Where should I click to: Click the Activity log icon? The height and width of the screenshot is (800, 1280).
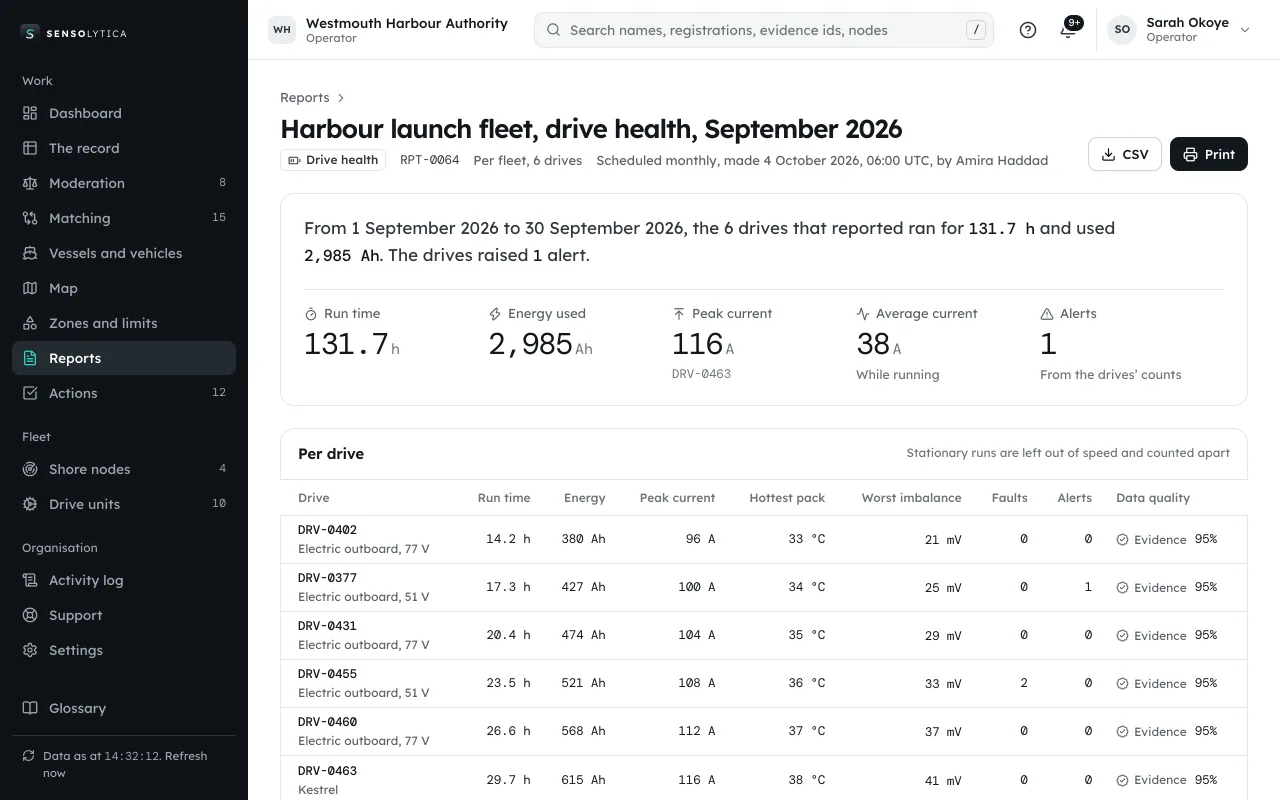pyautogui.click(x=30, y=580)
